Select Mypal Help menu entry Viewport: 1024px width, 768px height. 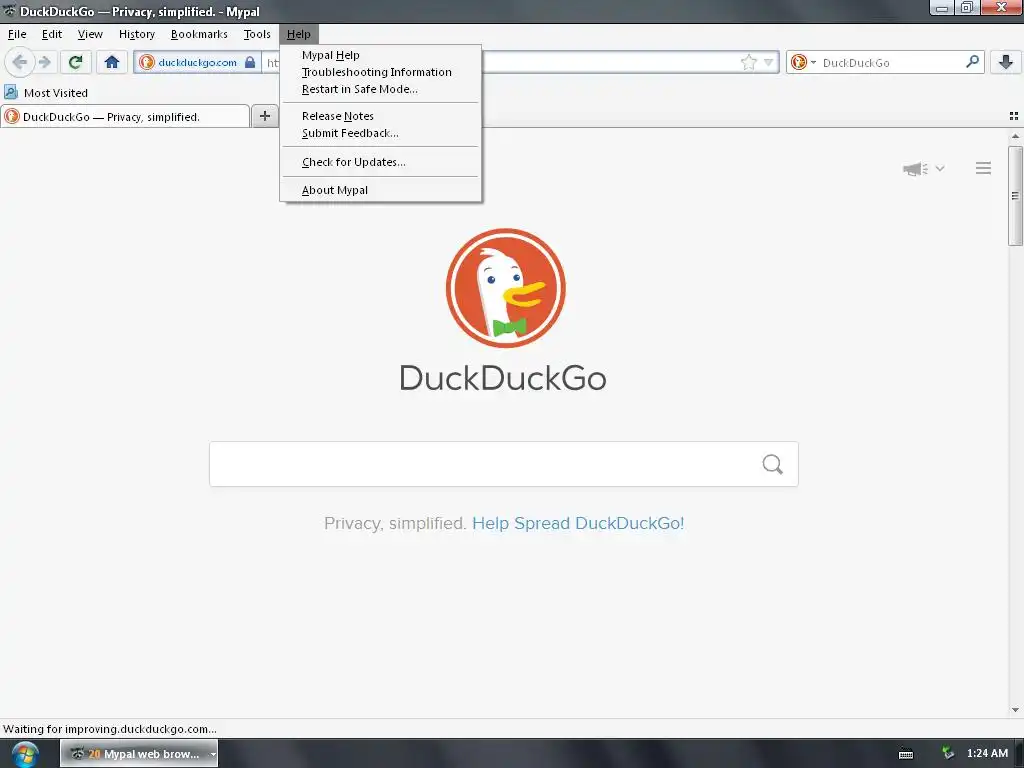381,55
